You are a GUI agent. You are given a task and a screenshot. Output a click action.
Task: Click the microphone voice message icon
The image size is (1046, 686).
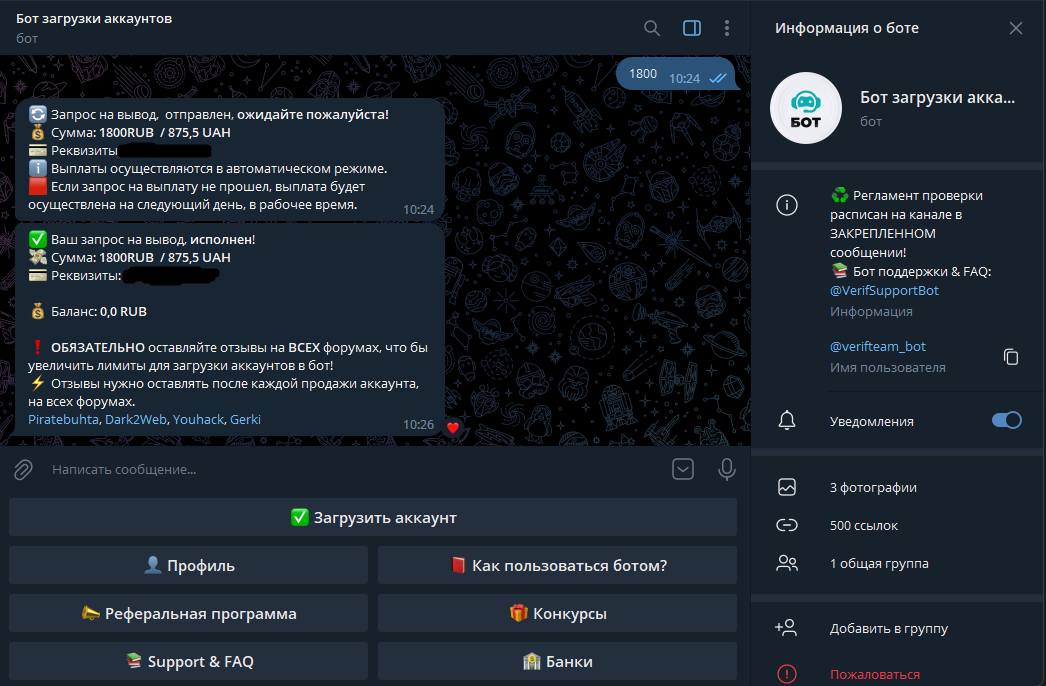point(727,469)
